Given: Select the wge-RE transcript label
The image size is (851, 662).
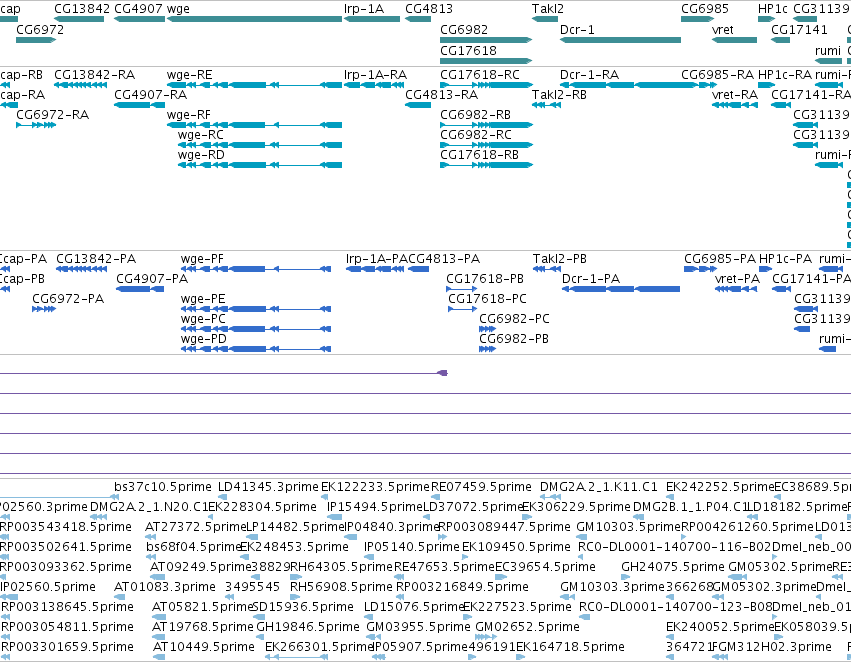Looking at the screenshot, I should coord(189,75).
